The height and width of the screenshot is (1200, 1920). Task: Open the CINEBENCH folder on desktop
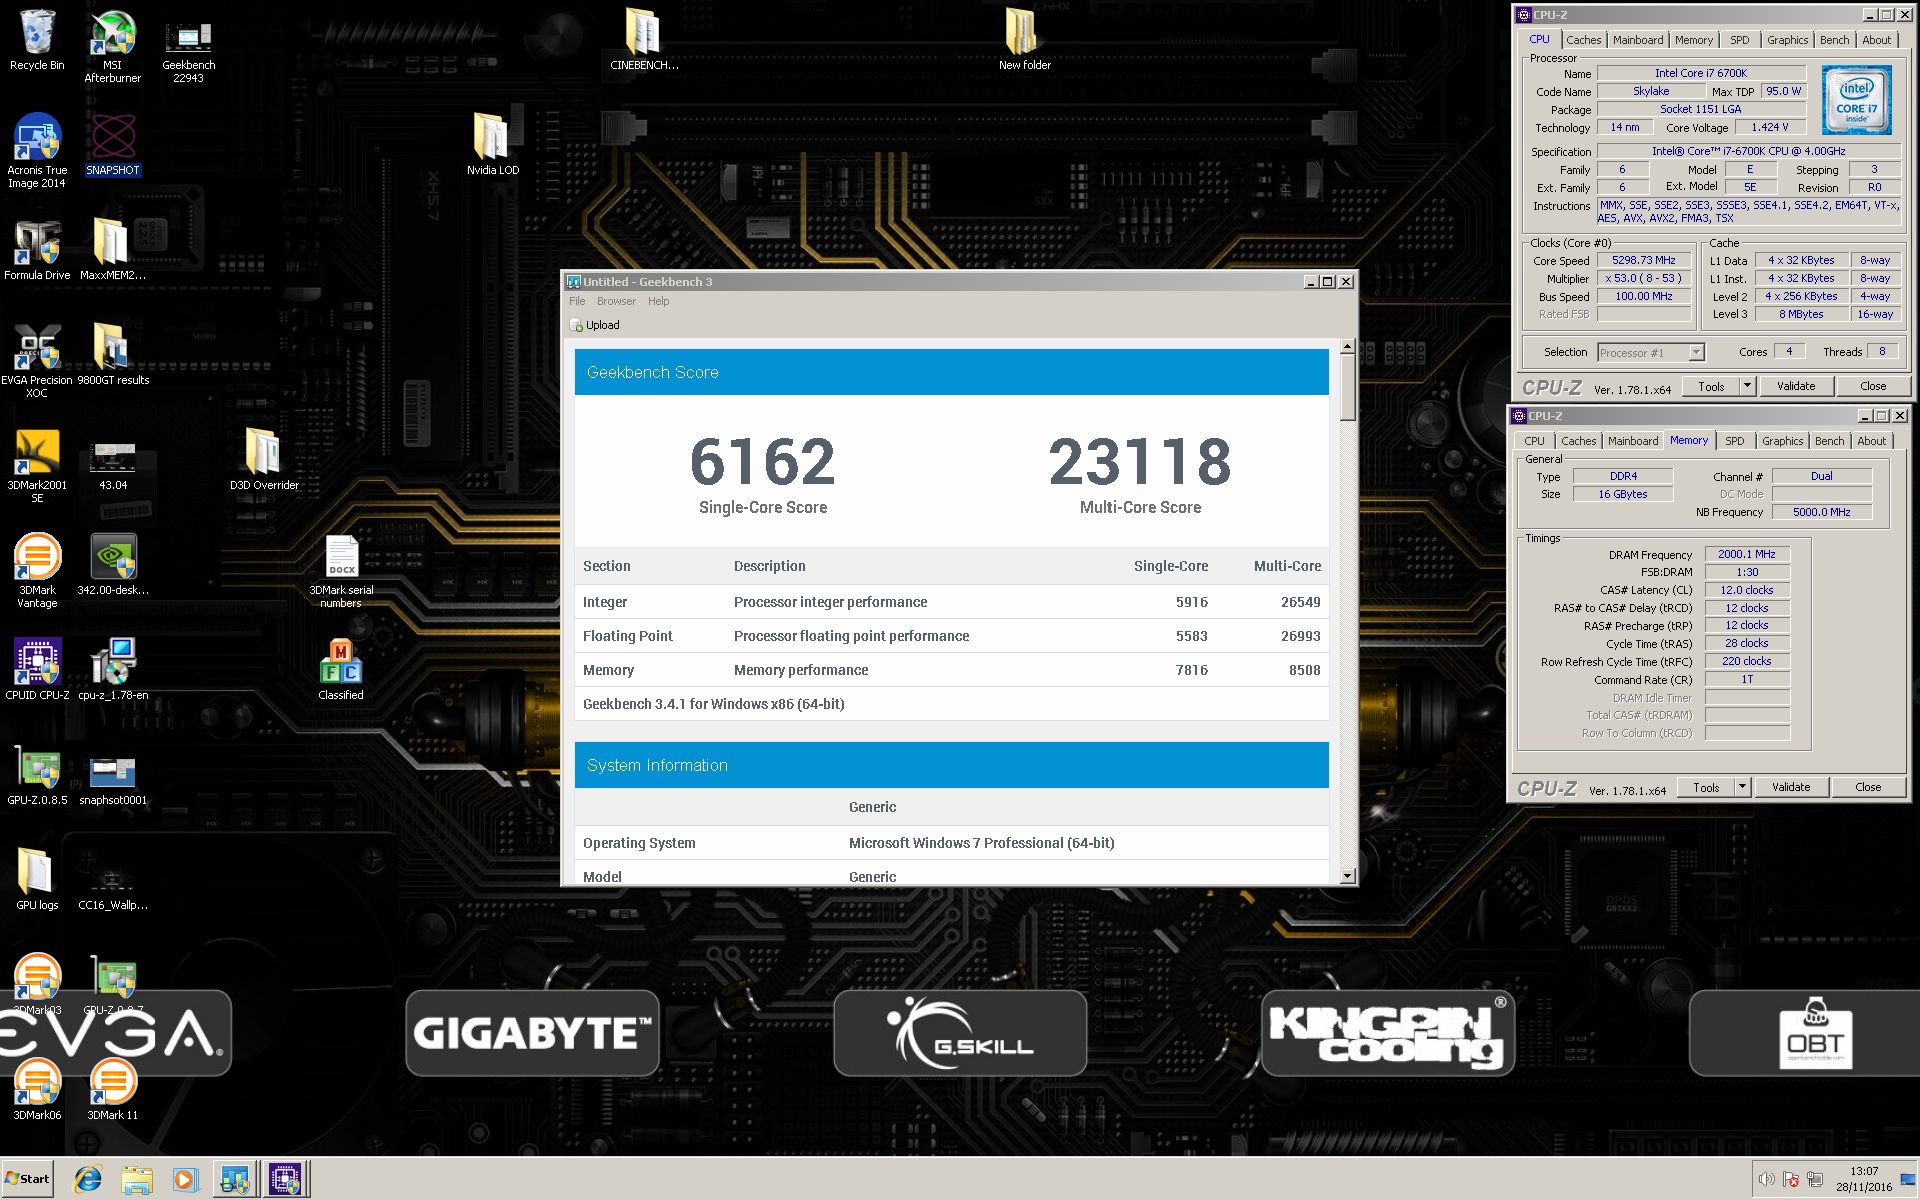click(x=643, y=39)
